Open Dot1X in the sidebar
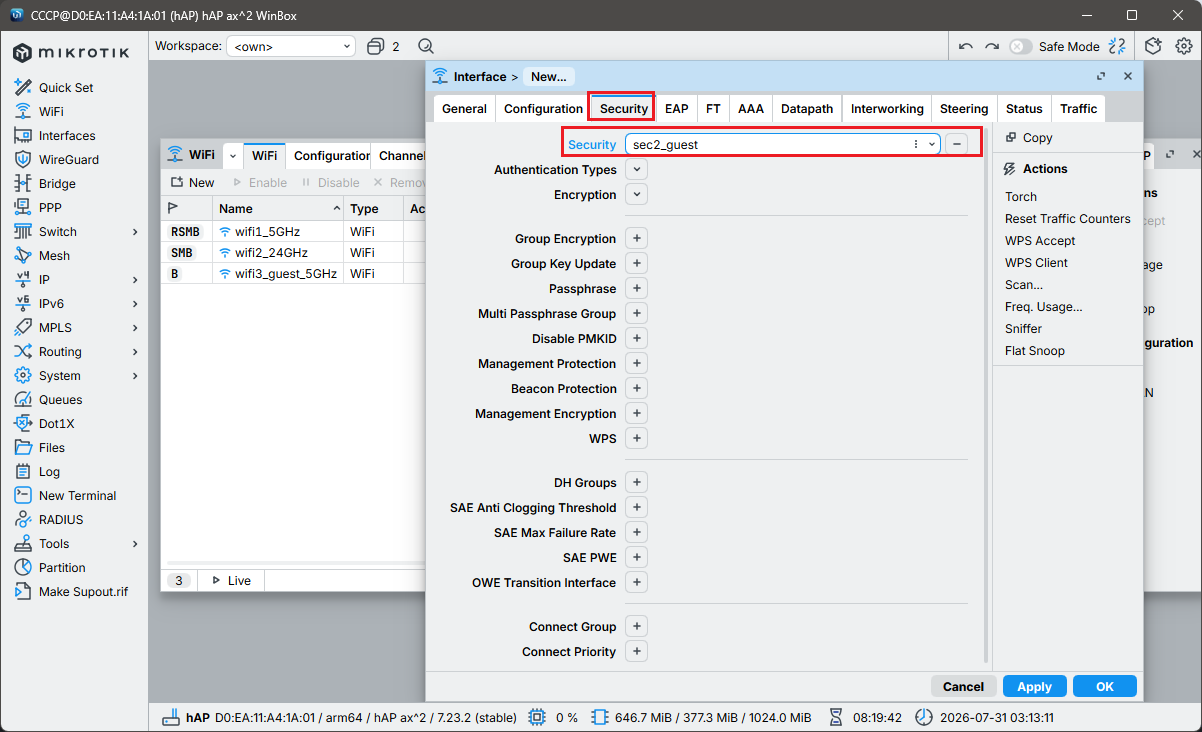The image size is (1202, 732). tap(56, 424)
